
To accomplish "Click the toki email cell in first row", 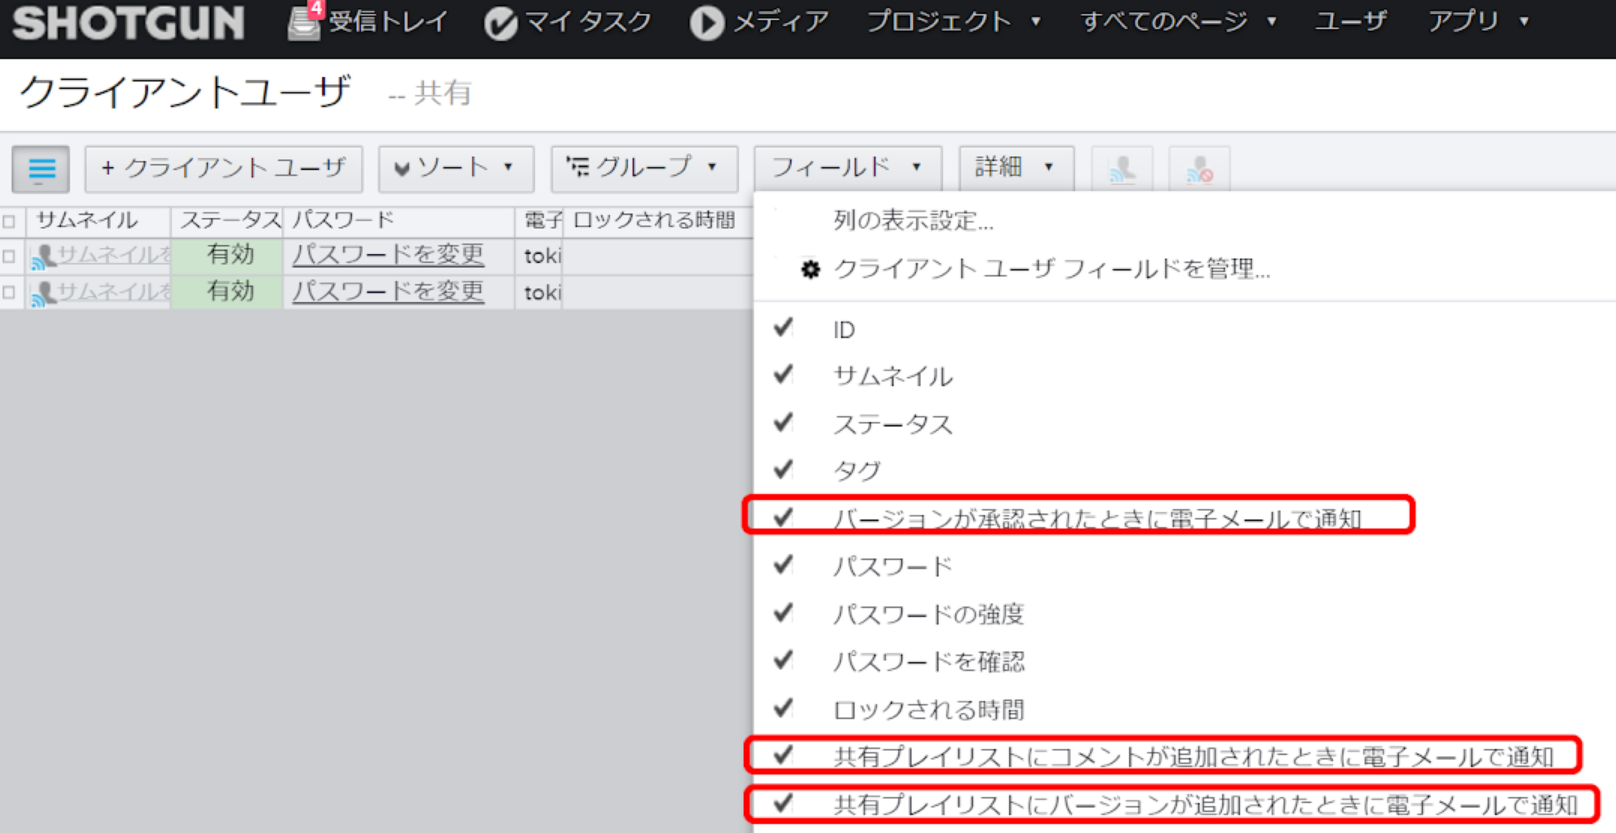I will (x=540, y=256).
